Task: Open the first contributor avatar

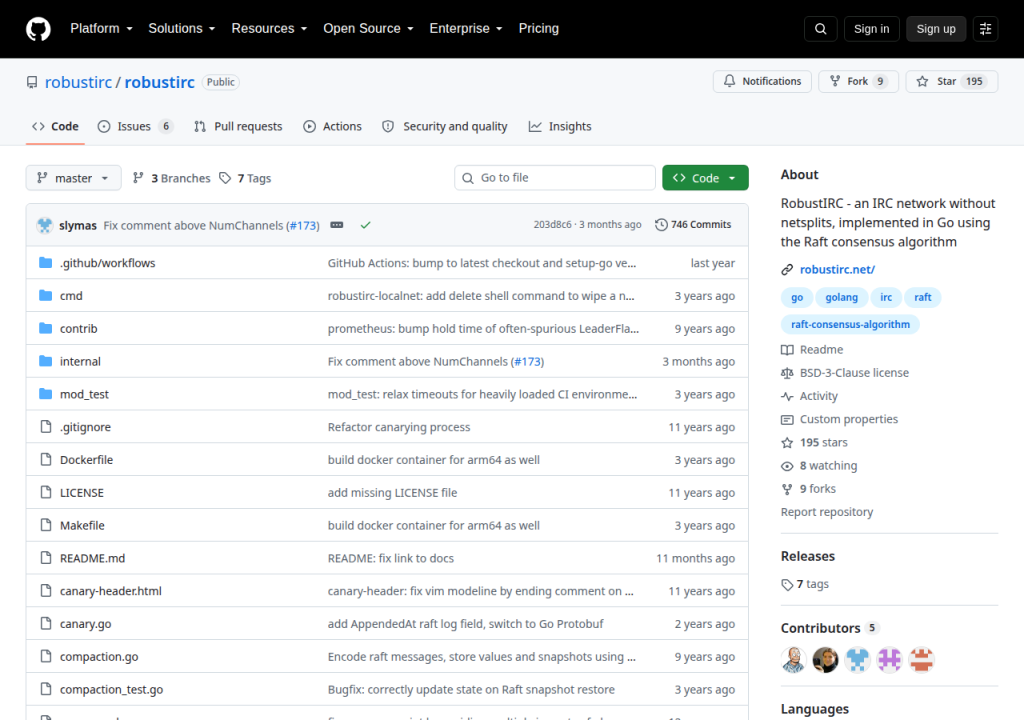Action: (793, 660)
